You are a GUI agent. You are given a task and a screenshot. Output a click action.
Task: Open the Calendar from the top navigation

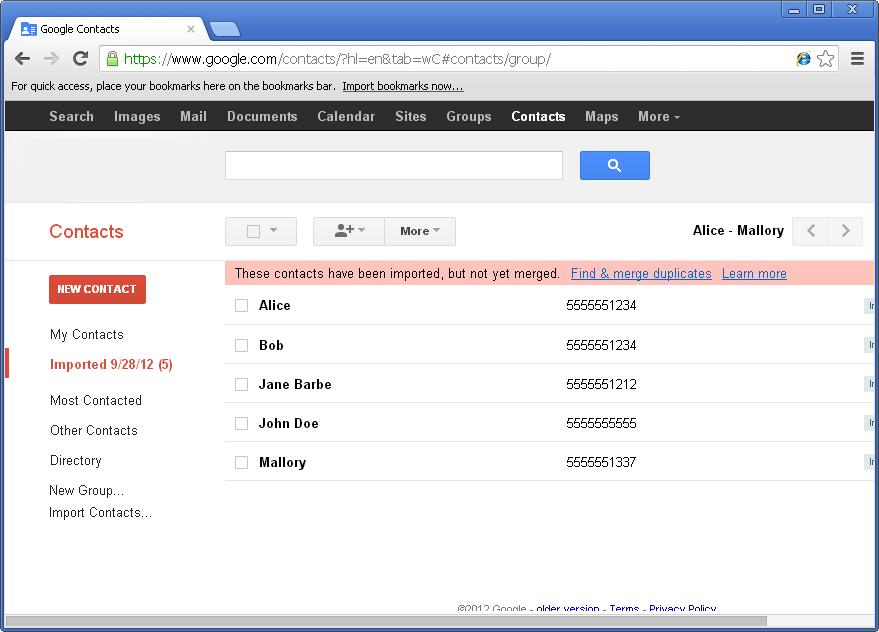345,117
